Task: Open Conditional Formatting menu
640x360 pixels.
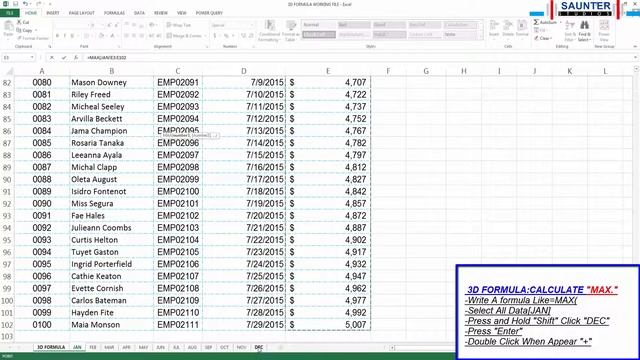Action: pos(269,31)
